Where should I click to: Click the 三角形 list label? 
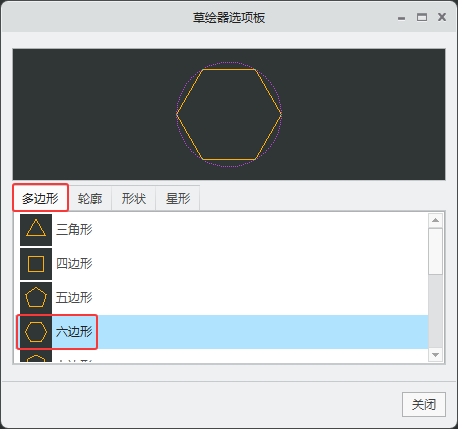pos(74,230)
